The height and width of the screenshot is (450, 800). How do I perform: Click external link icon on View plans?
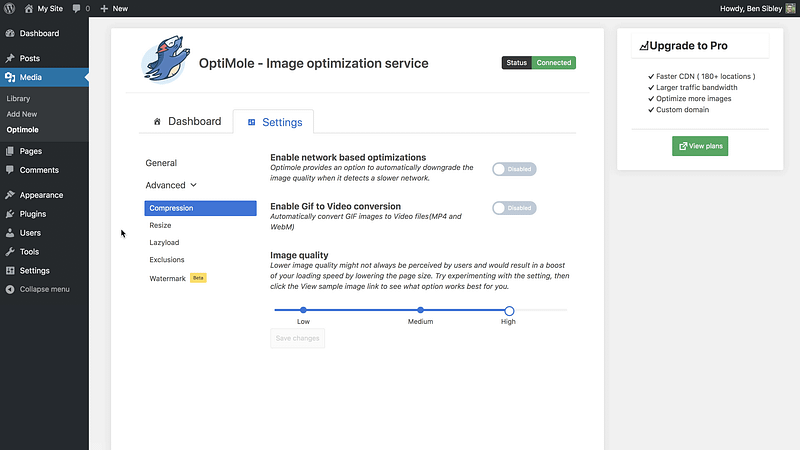click(683, 146)
